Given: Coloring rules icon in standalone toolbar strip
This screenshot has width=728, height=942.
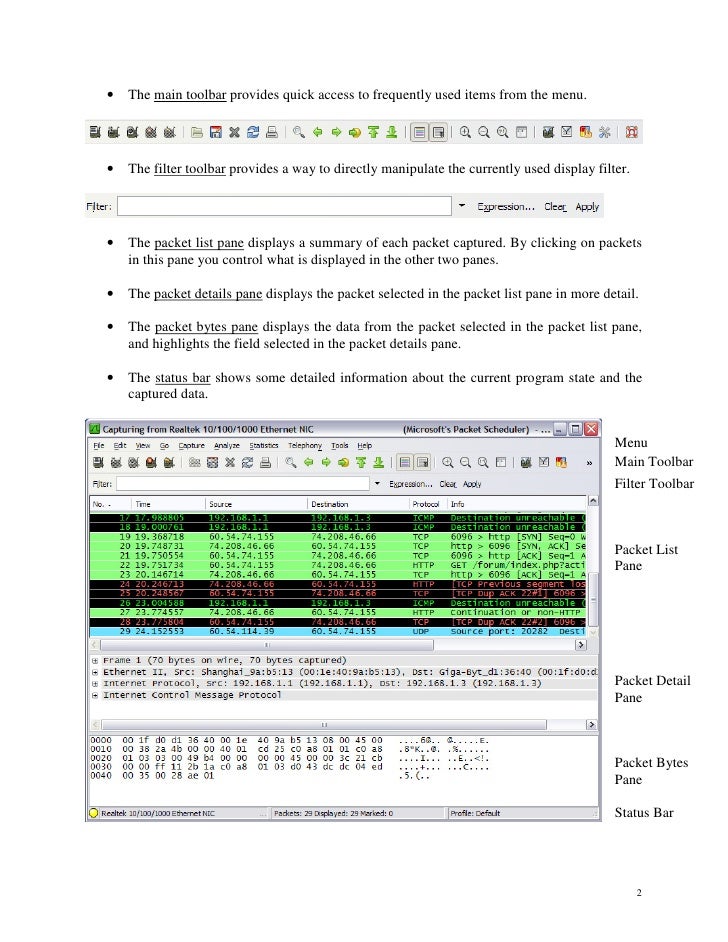Looking at the screenshot, I should (586, 132).
